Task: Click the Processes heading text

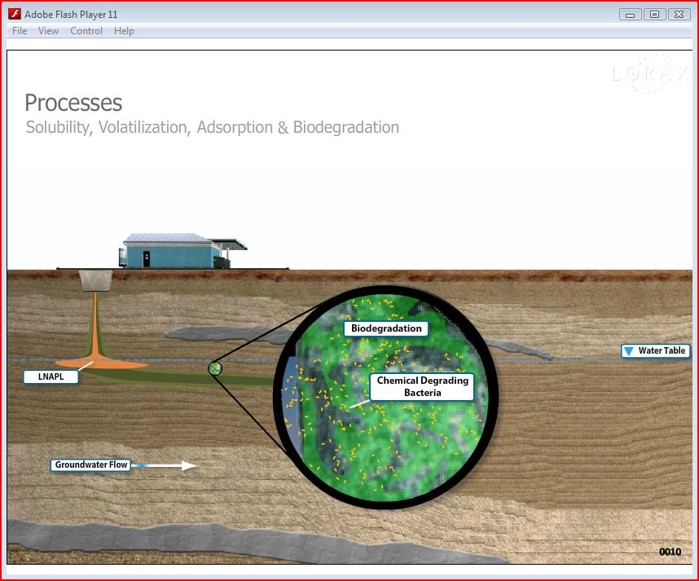Action: [73, 103]
